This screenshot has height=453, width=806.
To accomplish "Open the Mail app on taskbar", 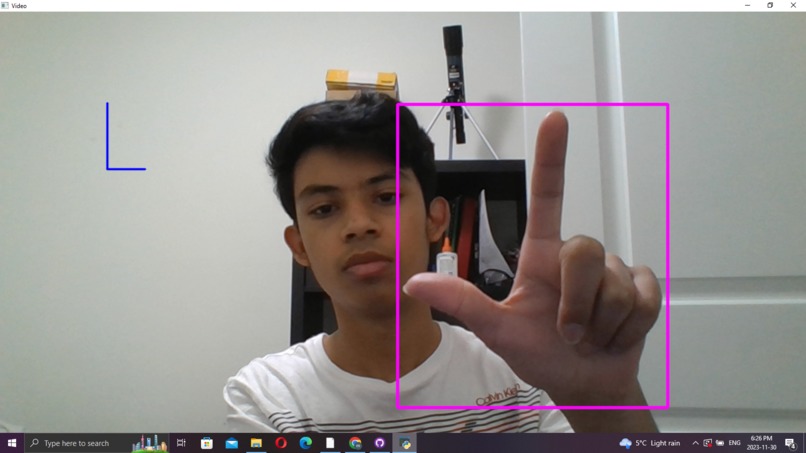I will (231, 443).
